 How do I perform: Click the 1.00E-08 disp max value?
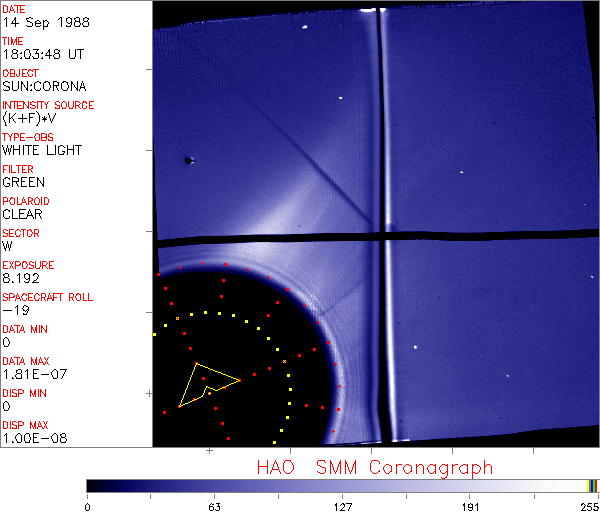[34, 438]
